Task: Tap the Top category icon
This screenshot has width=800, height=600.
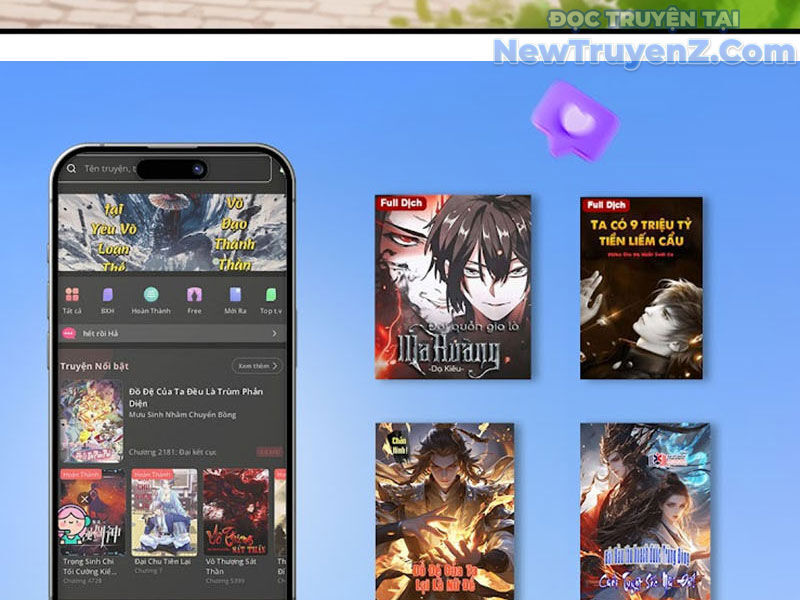Action: 270,295
